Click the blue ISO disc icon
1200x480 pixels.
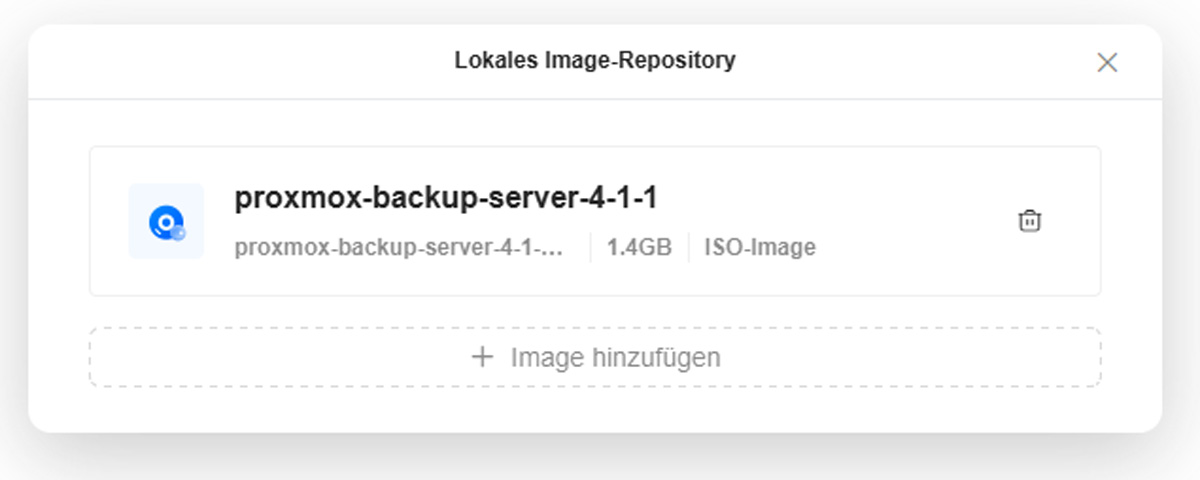pyautogui.click(x=165, y=222)
